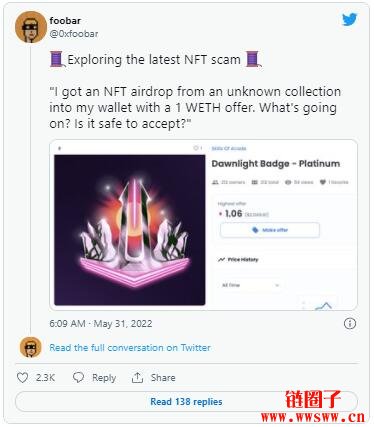Open the @0xfoobar handle link
The width and height of the screenshot is (374, 427).
click(74, 34)
